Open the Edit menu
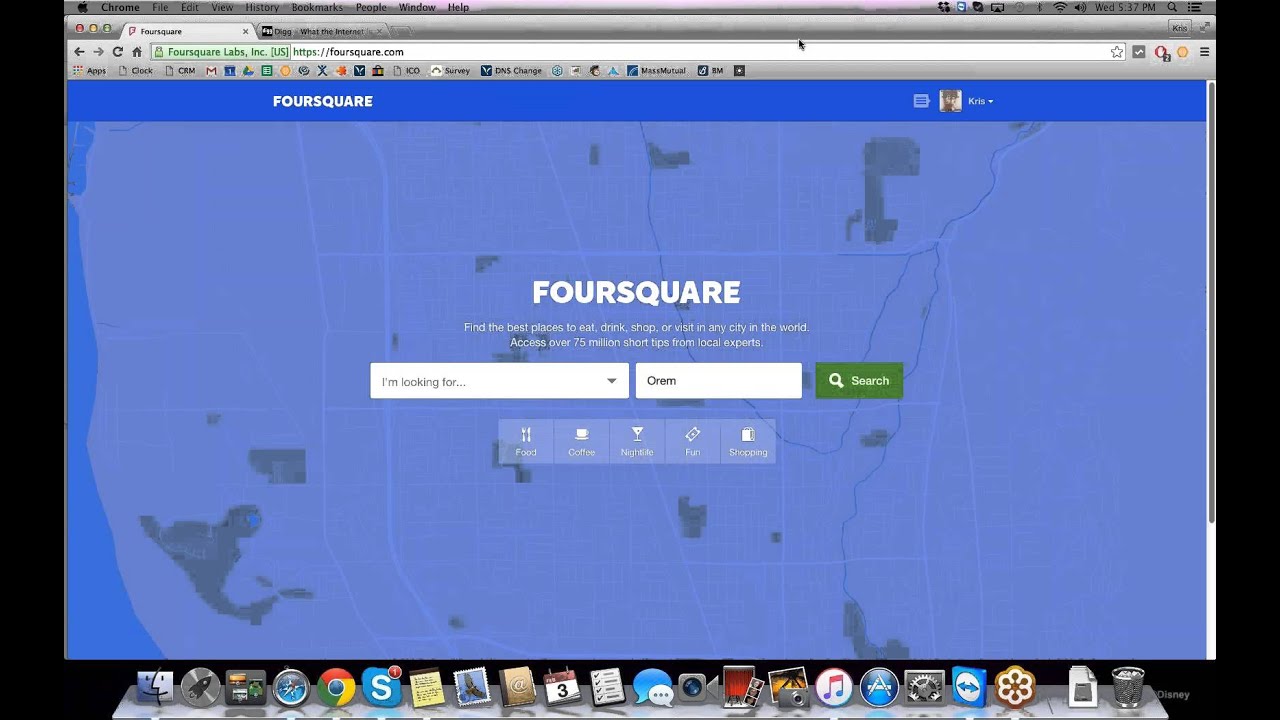This screenshot has width=1280, height=720. point(190,7)
